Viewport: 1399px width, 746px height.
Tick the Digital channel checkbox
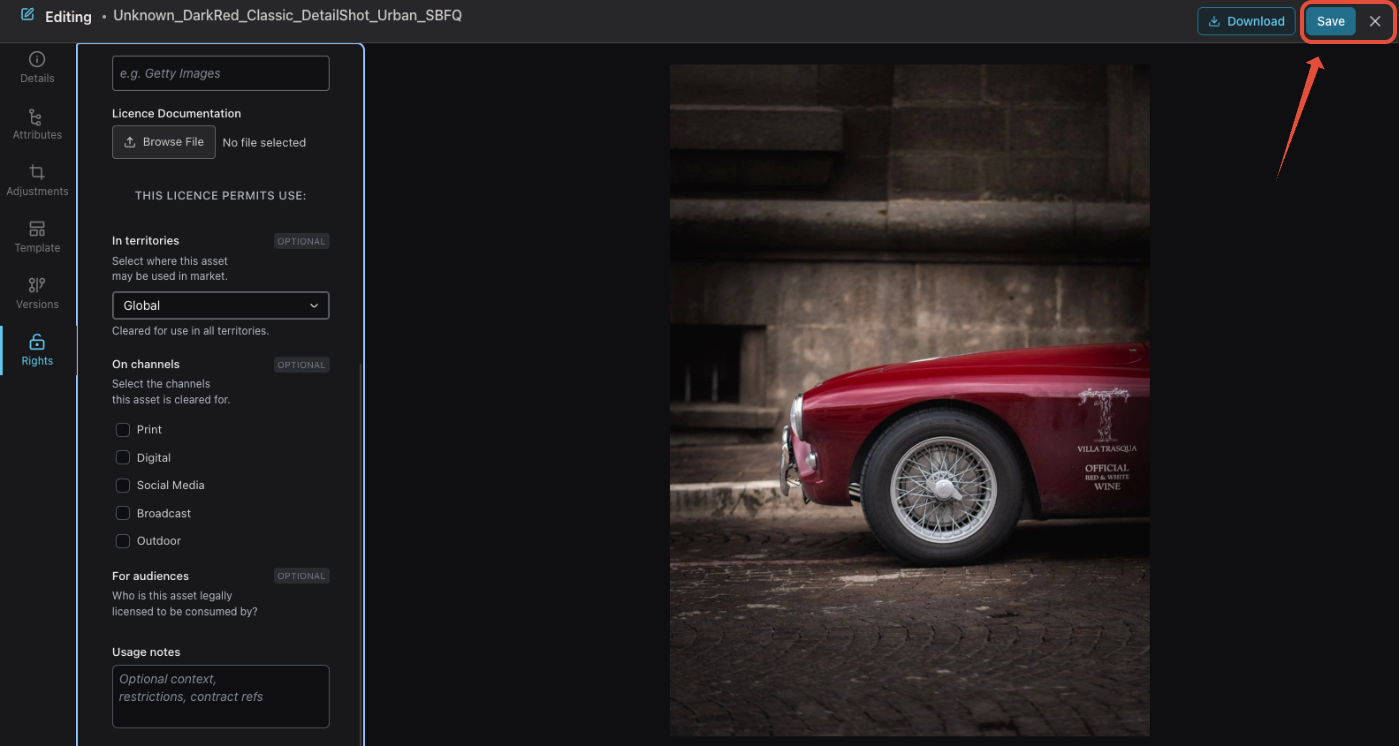click(123, 458)
